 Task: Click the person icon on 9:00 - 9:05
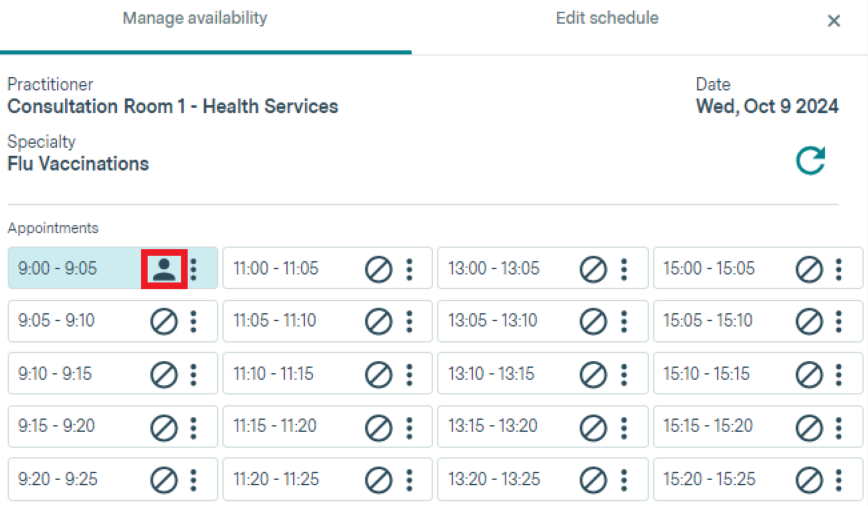(x=164, y=269)
